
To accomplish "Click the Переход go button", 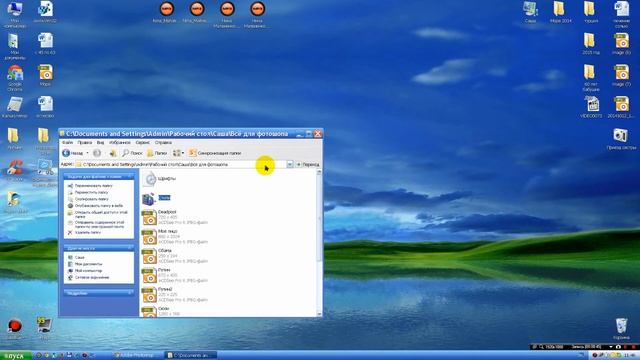I will click(x=307, y=164).
